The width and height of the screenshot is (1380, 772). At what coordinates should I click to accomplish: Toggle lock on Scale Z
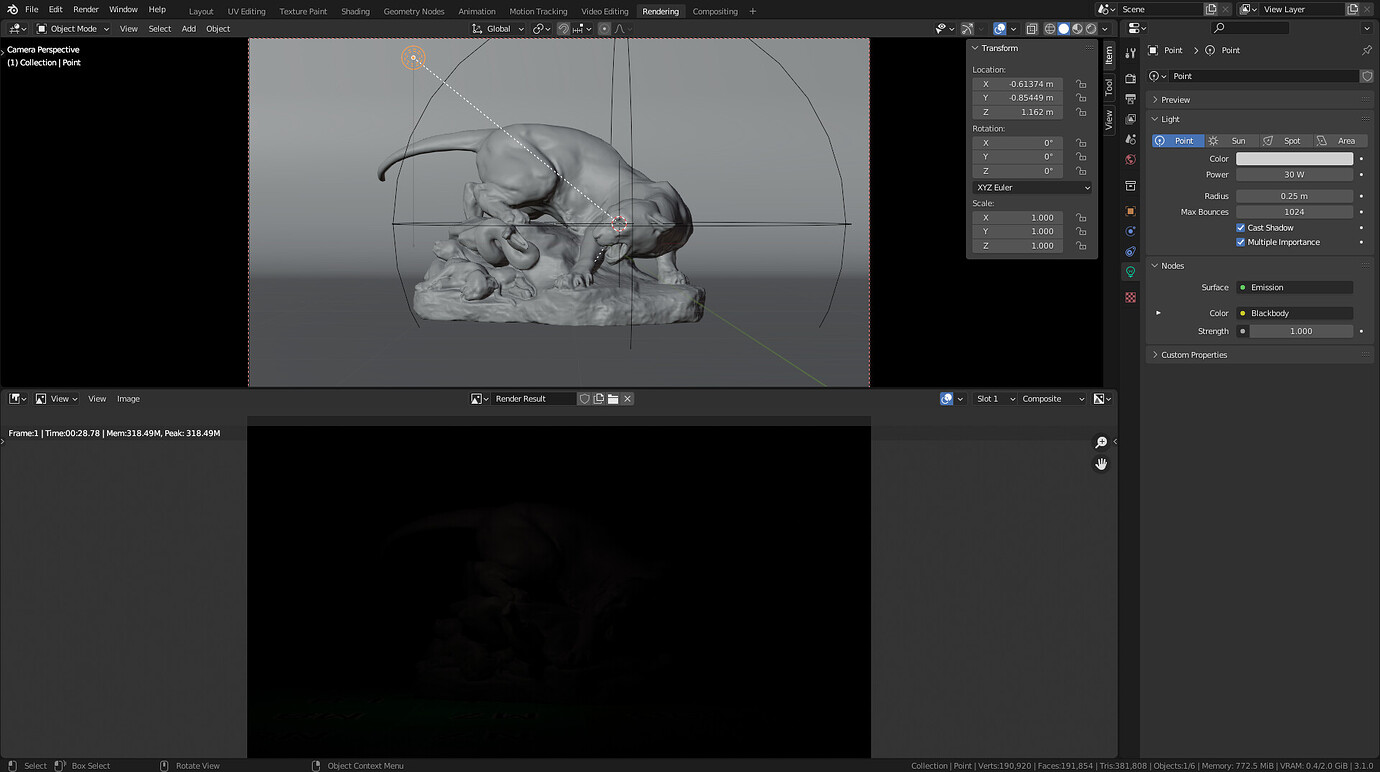pos(1081,246)
